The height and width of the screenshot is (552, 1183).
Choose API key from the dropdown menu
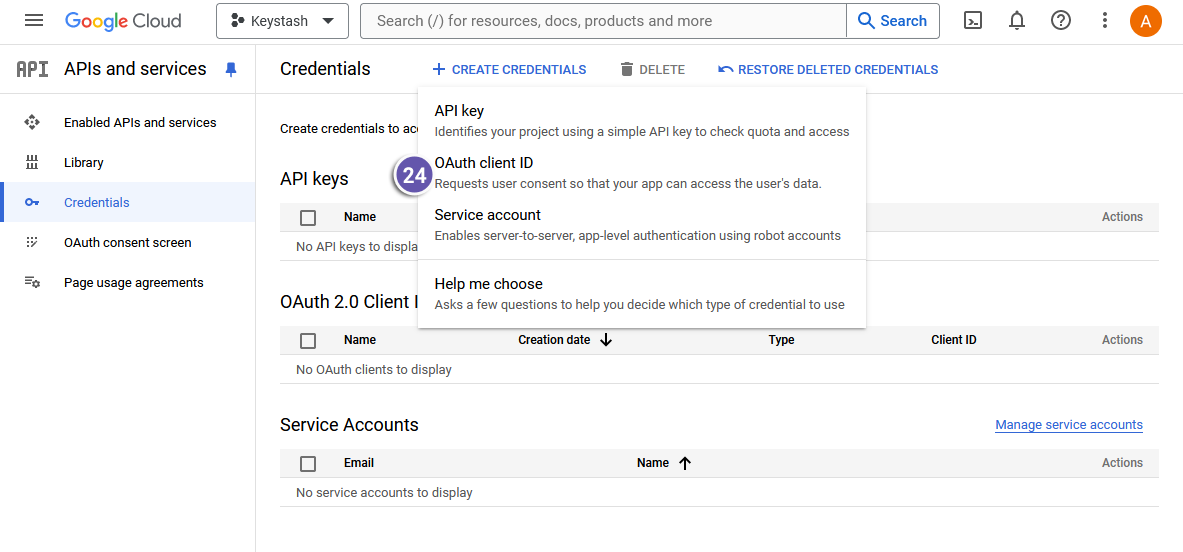point(641,121)
